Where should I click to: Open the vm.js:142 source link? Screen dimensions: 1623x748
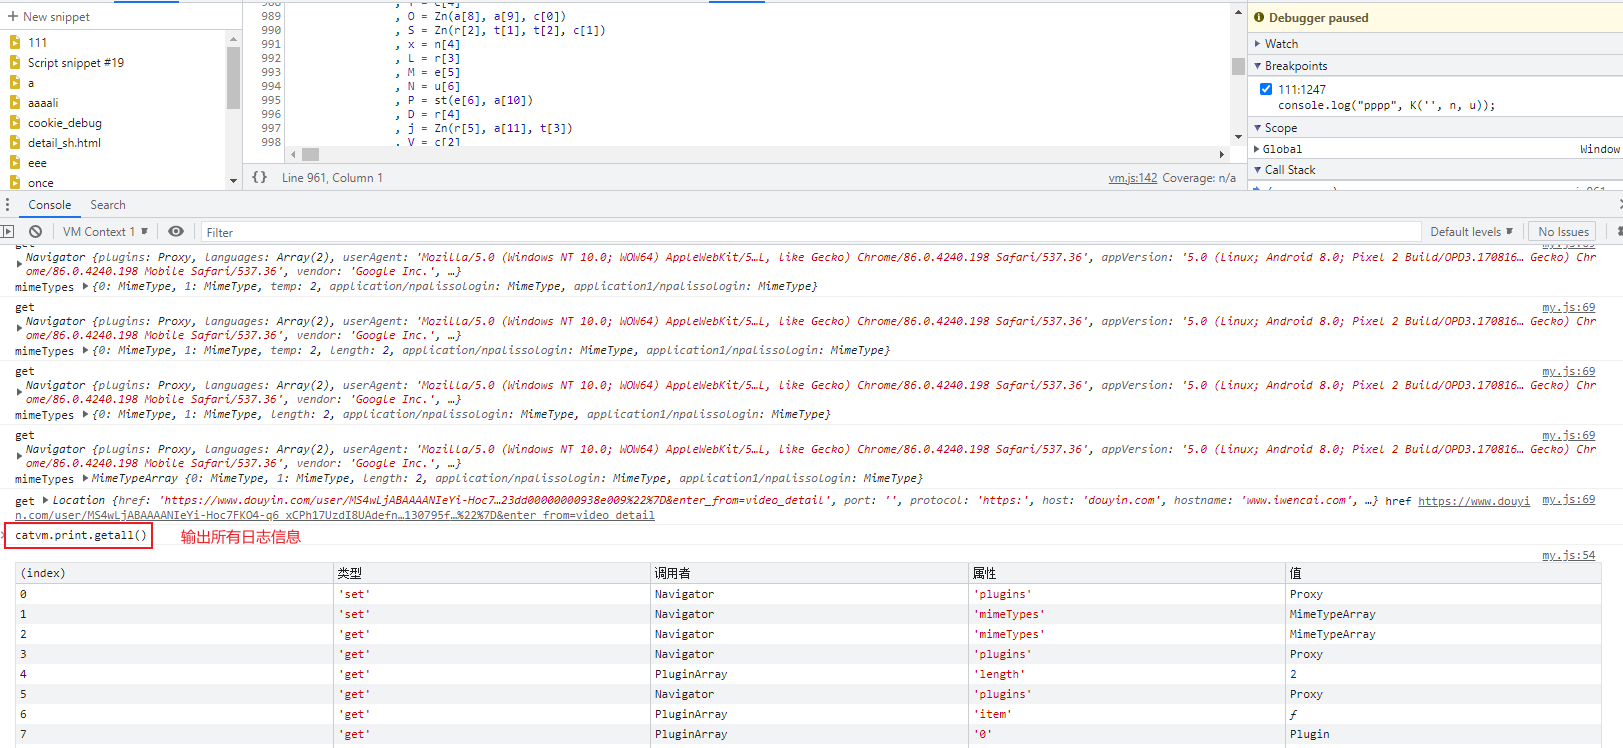click(x=1132, y=178)
